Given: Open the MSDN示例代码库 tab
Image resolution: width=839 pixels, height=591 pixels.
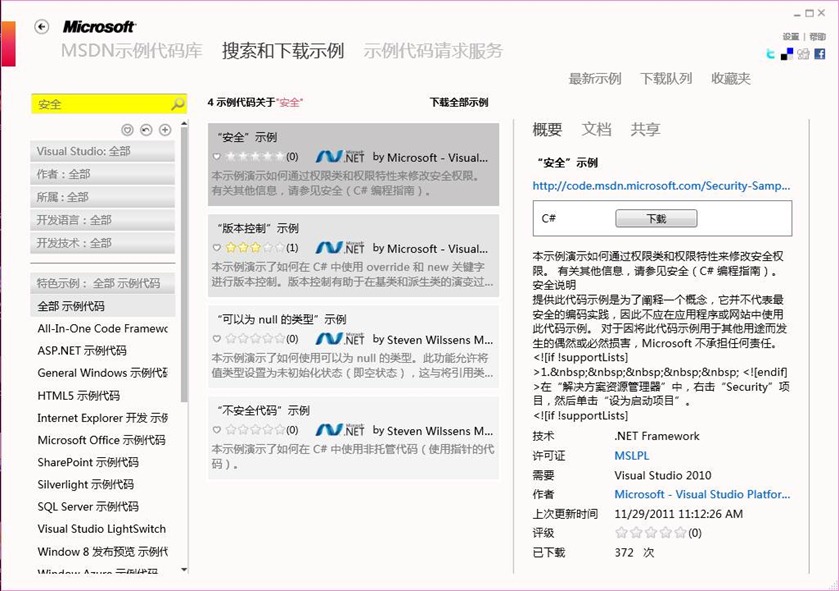Looking at the screenshot, I should click(132, 51).
